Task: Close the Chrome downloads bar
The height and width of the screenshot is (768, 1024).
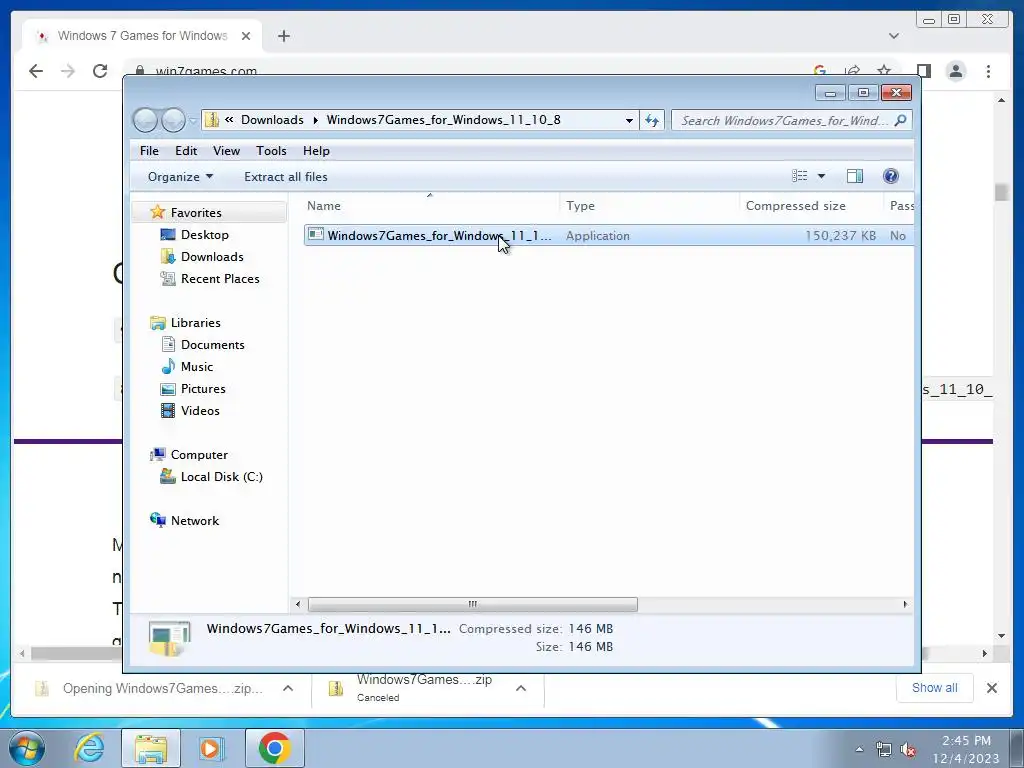Action: coord(991,688)
